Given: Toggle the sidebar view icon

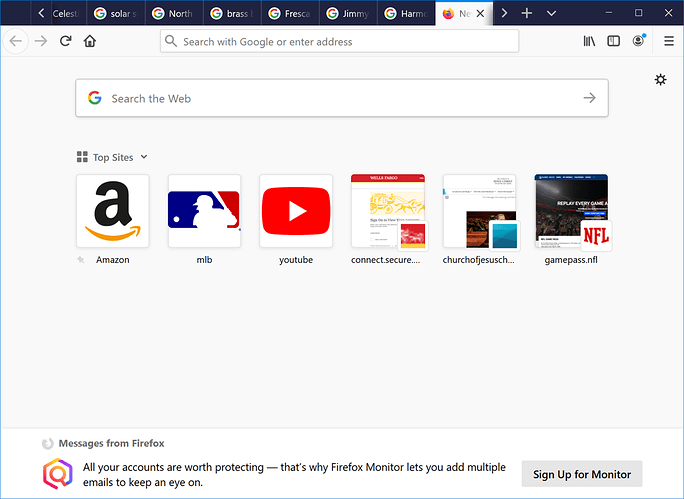Looking at the screenshot, I should (613, 41).
